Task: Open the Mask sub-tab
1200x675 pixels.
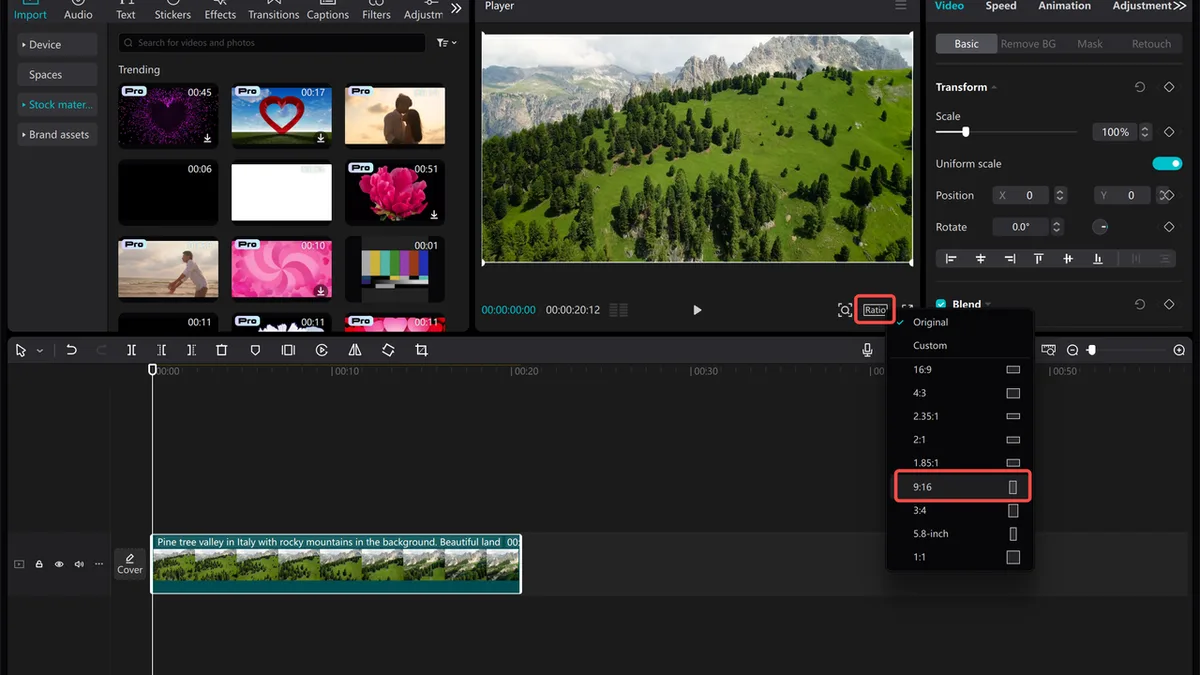Action: pos(1090,44)
